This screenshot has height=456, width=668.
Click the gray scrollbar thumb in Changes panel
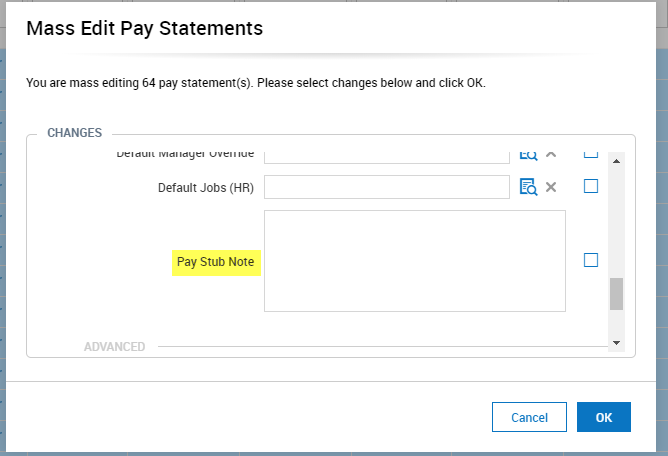(616, 294)
